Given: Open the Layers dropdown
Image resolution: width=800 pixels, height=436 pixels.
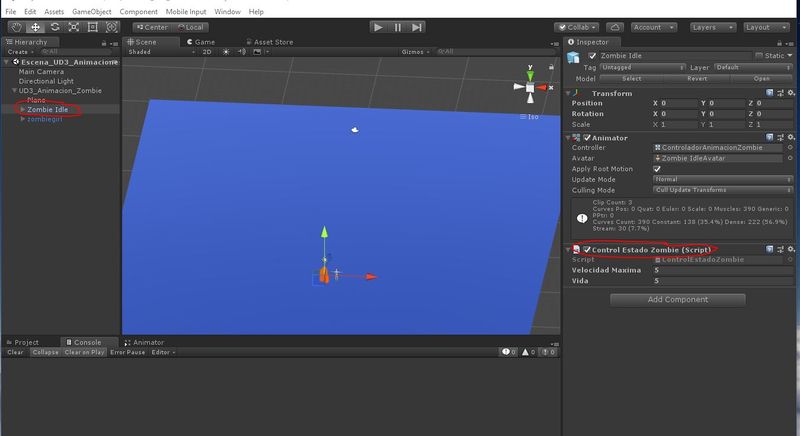Looking at the screenshot, I should click(x=713, y=28).
